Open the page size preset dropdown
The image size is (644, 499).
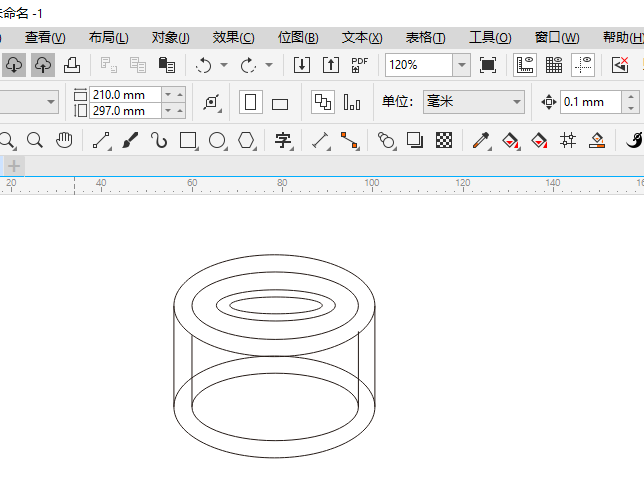tap(51, 102)
